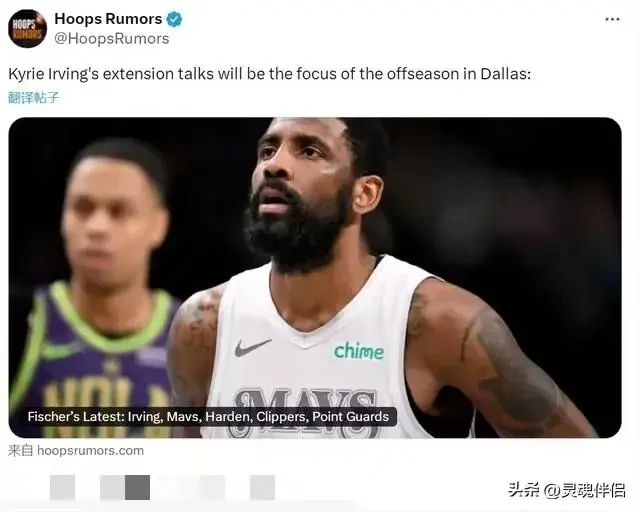Click 翻译帖子 to translate the post

(33, 98)
